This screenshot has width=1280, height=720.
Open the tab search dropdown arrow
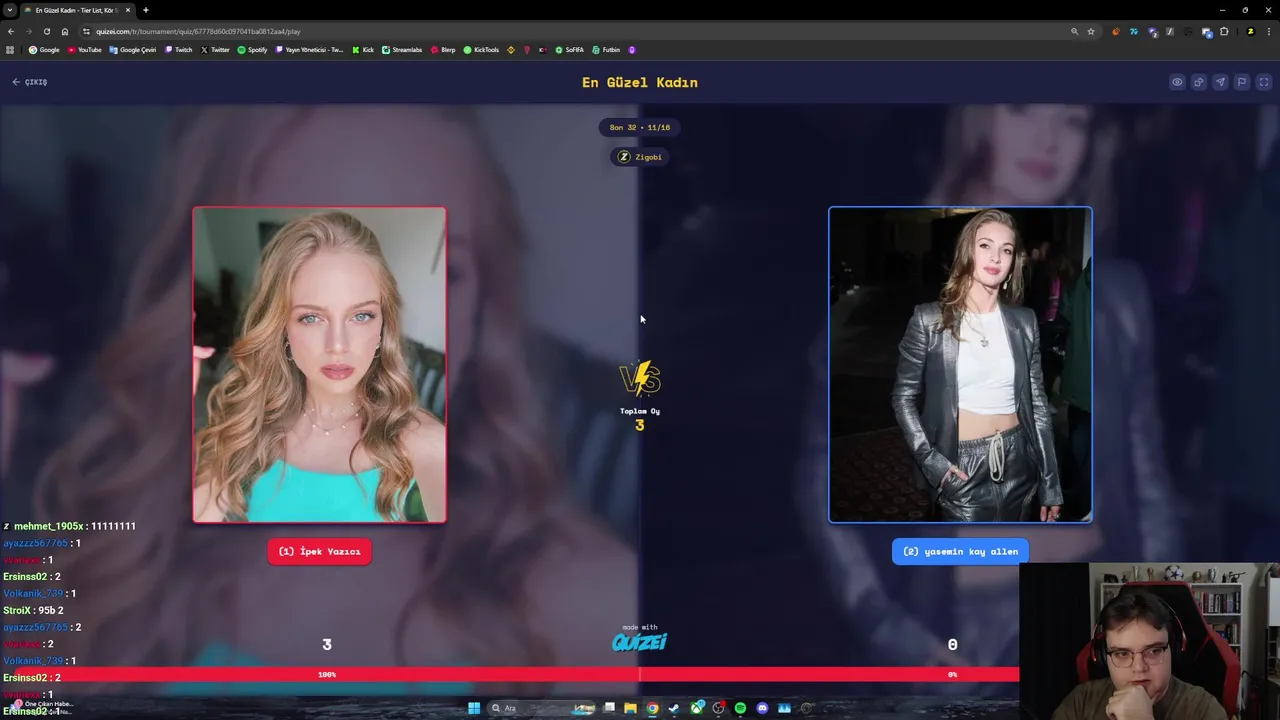click(9, 10)
